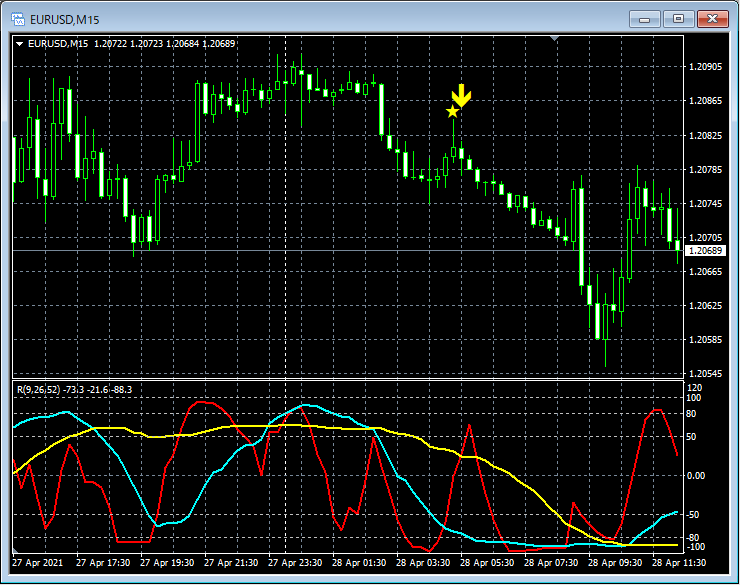Click the price scale value 1.20905
Viewport: 741px width, 586px height.
[x=706, y=67]
